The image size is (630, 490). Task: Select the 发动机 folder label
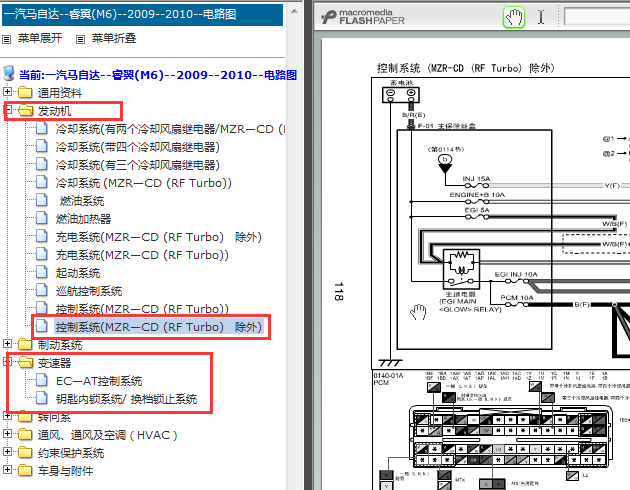[54, 111]
